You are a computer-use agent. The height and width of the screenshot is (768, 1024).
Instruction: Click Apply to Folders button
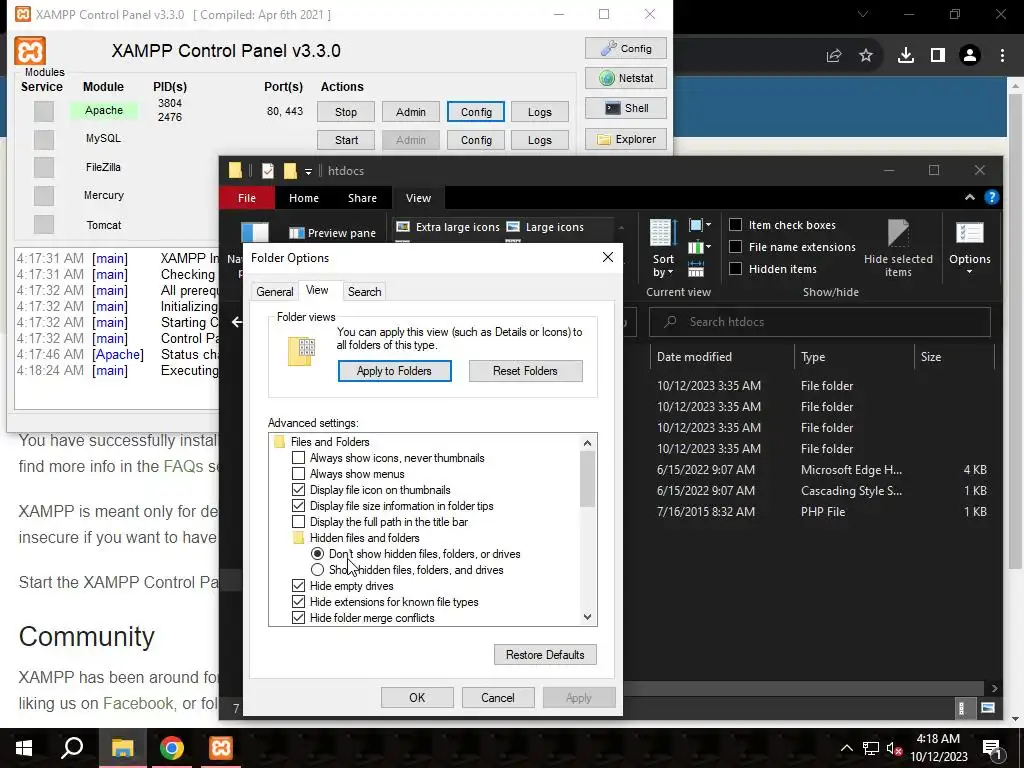394,371
